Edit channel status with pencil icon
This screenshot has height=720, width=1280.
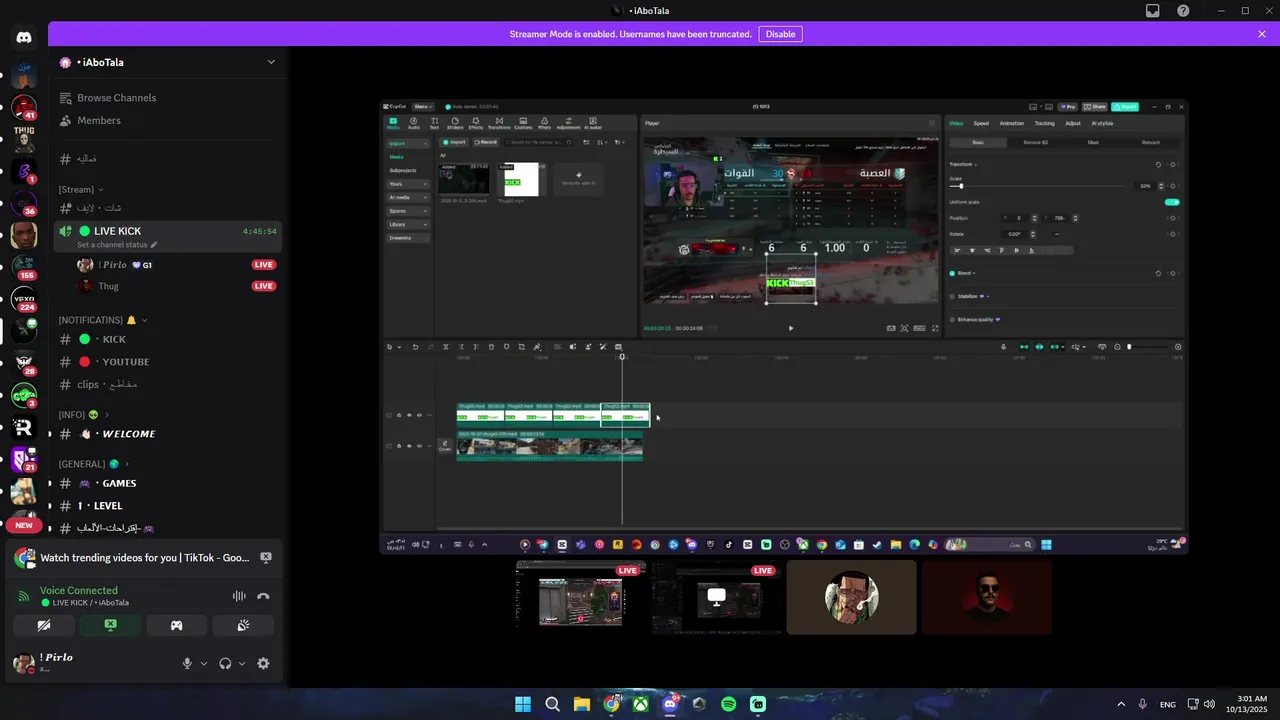(x=154, y=245)
